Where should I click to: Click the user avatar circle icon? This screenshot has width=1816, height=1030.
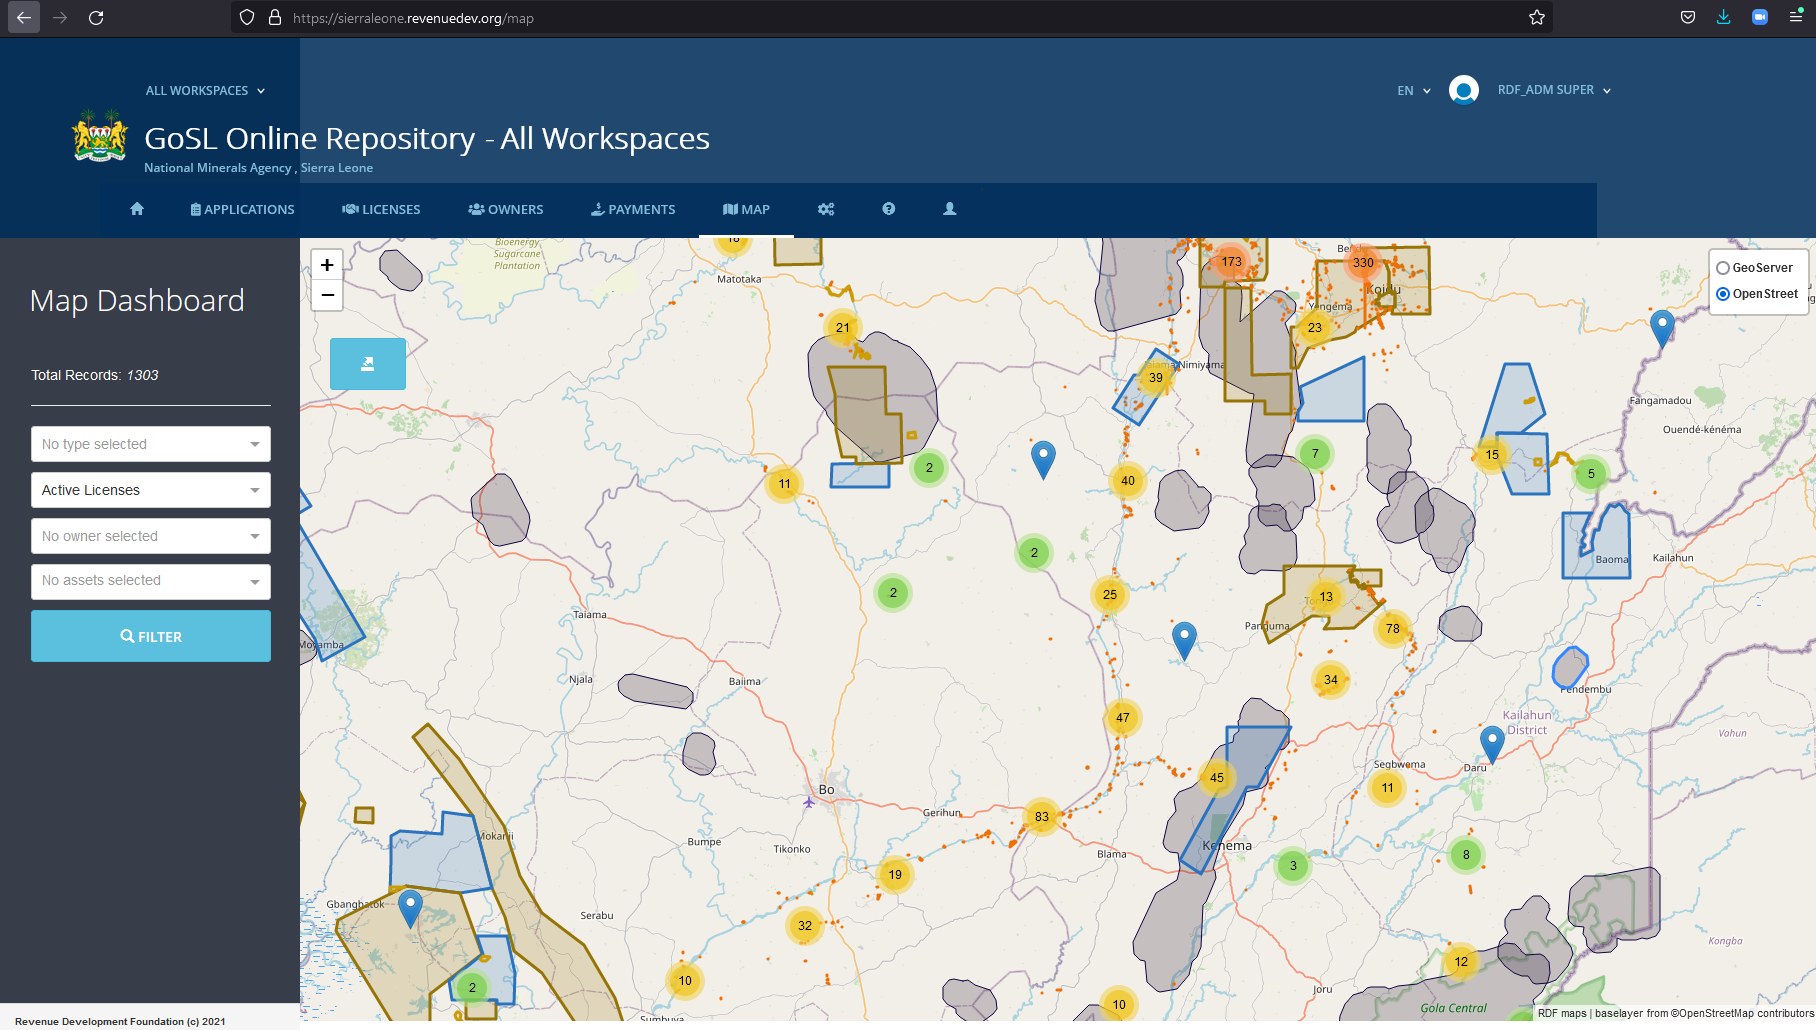click(x=1464, y=90)
